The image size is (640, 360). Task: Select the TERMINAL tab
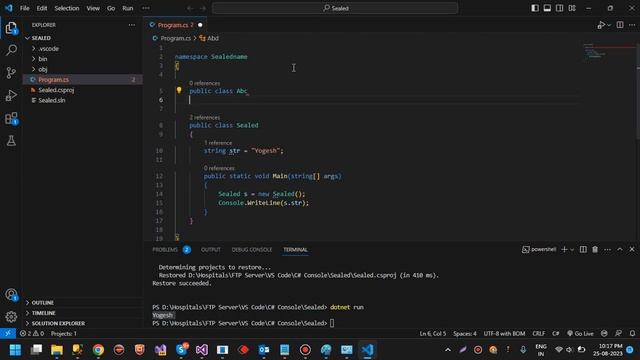coord(296,249)
